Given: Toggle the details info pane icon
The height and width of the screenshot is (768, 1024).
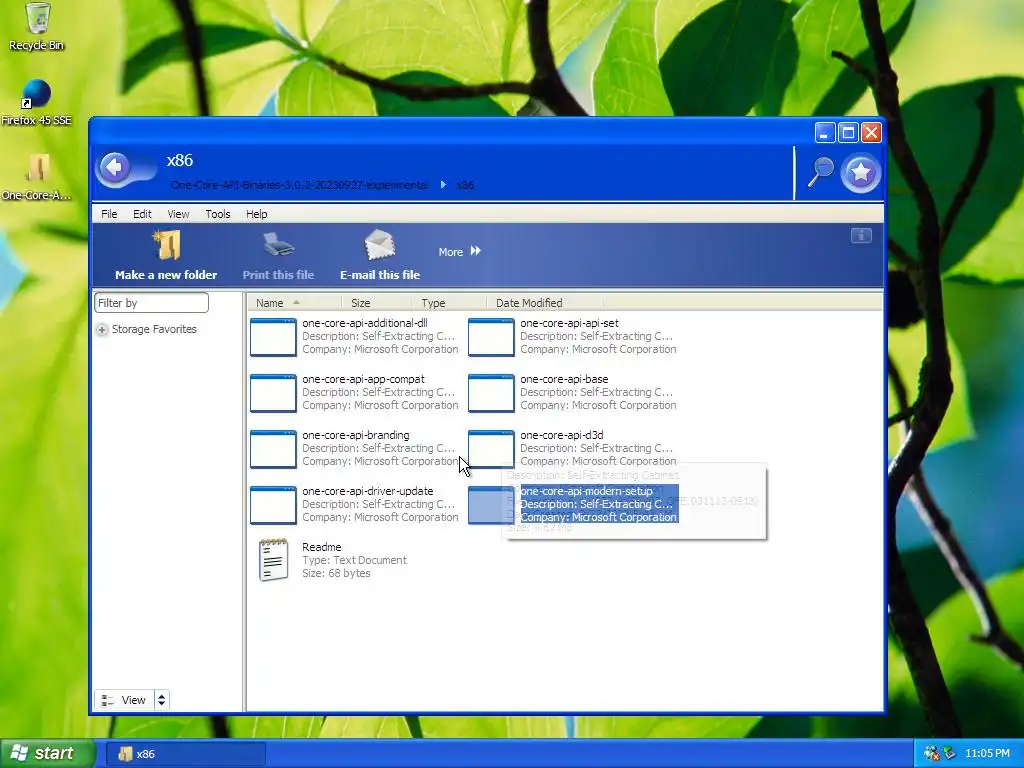Looking at the screenshot, I should click(861, 236).
